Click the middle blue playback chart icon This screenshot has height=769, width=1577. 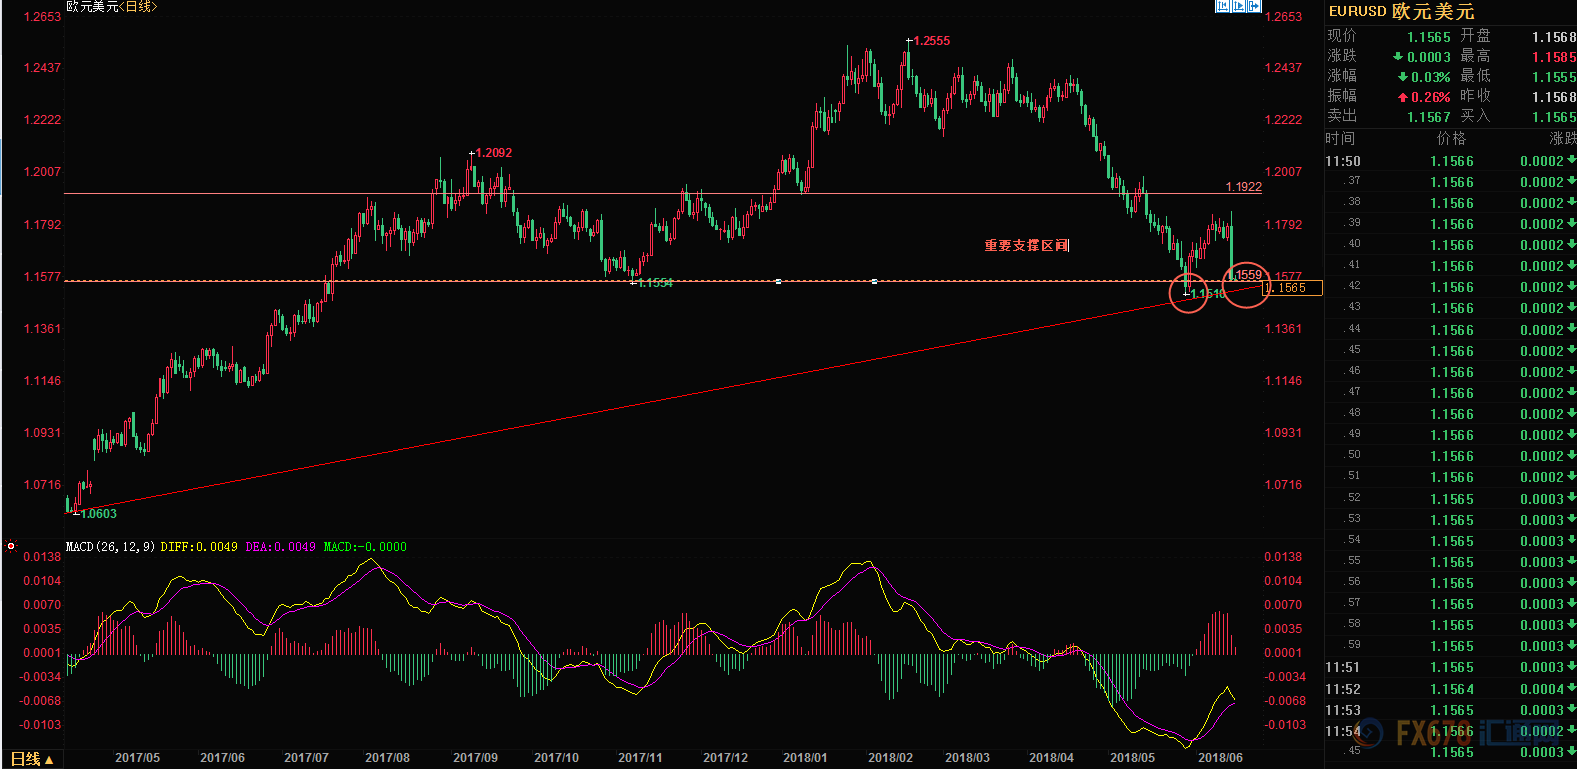point(1238,6)
